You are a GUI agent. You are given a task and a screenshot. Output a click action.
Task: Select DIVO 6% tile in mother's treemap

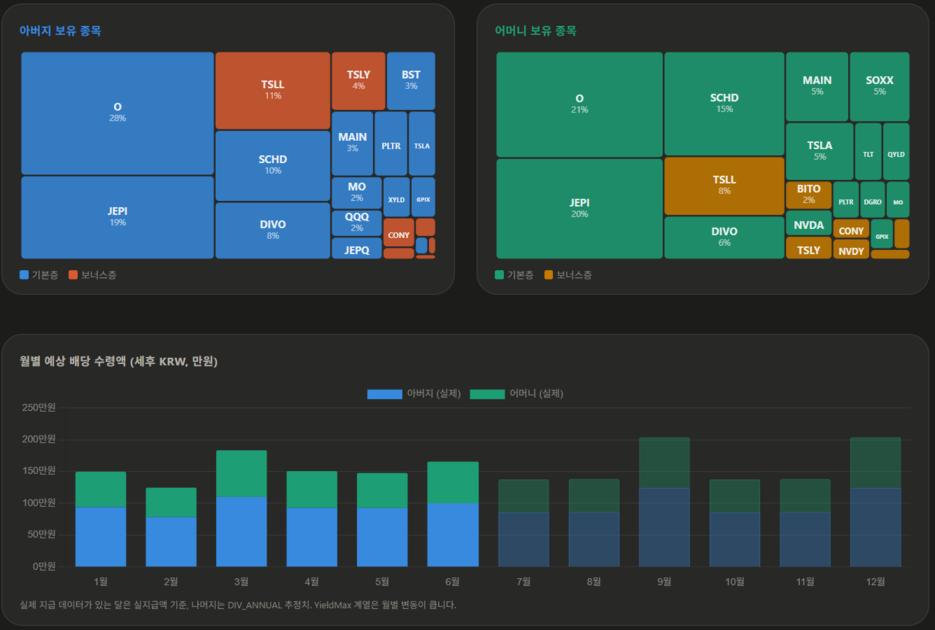[x=725, y=237]
